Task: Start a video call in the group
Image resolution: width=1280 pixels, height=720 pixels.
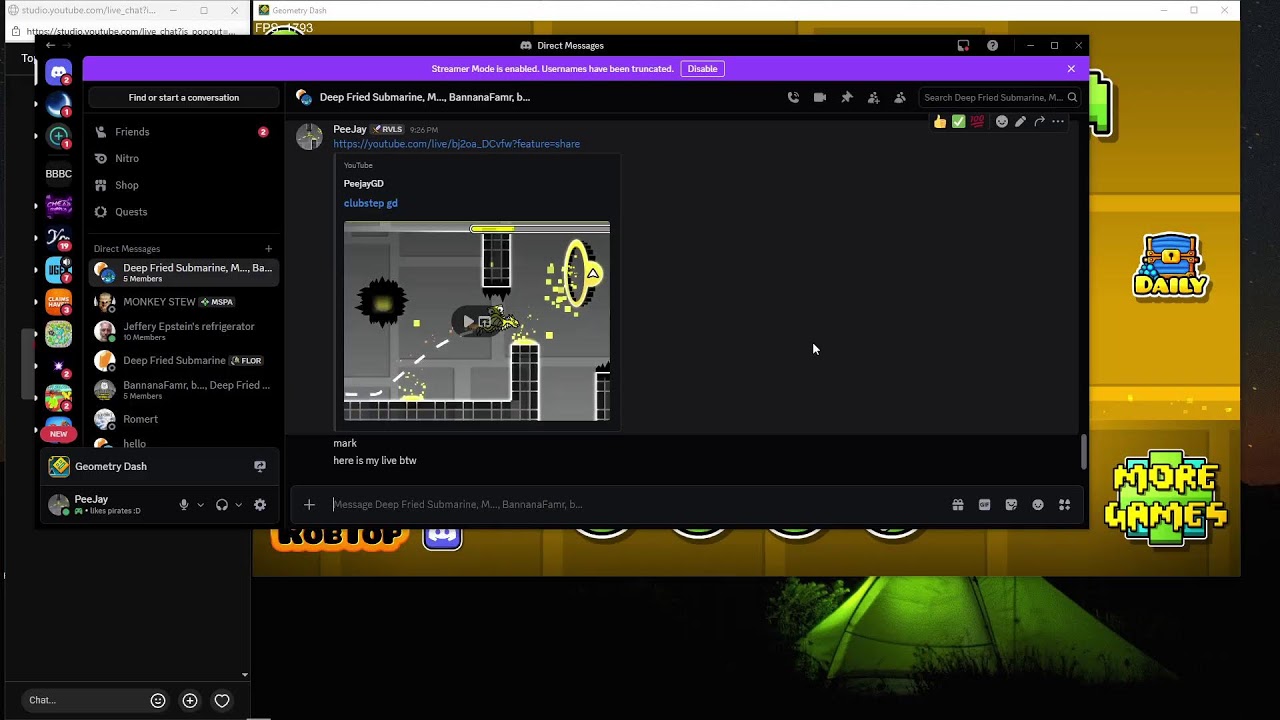Action: click(820, 97)
